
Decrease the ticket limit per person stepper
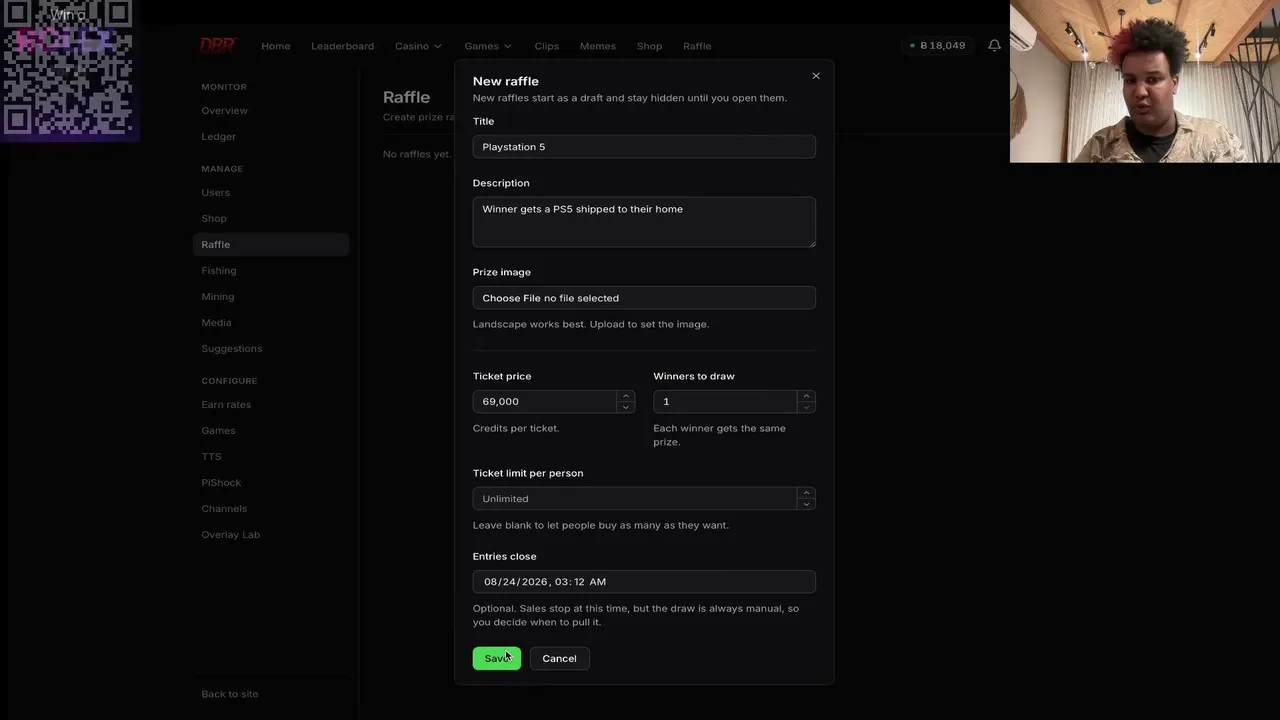click(x=806, y=504)
